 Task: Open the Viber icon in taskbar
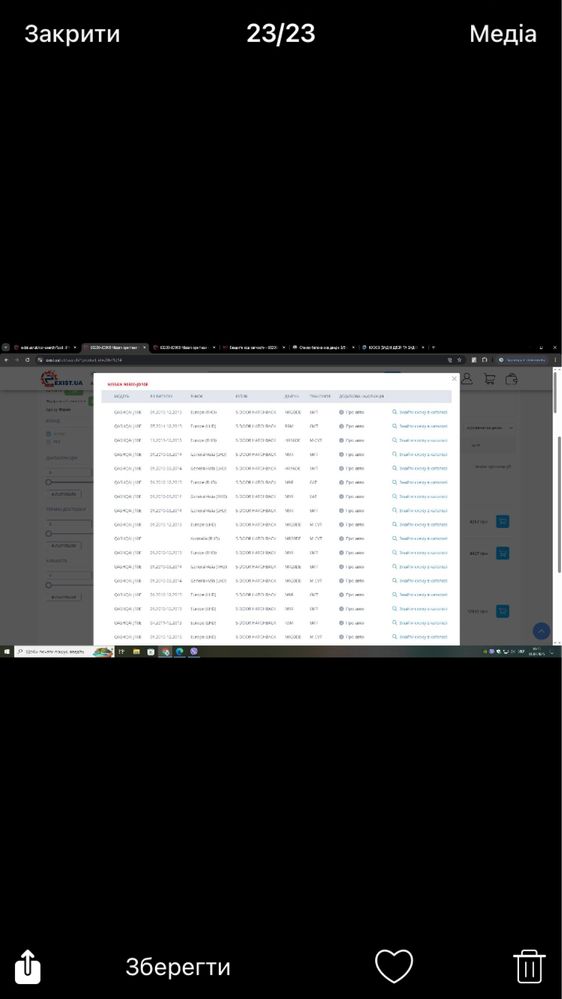(x=194, y=652)
